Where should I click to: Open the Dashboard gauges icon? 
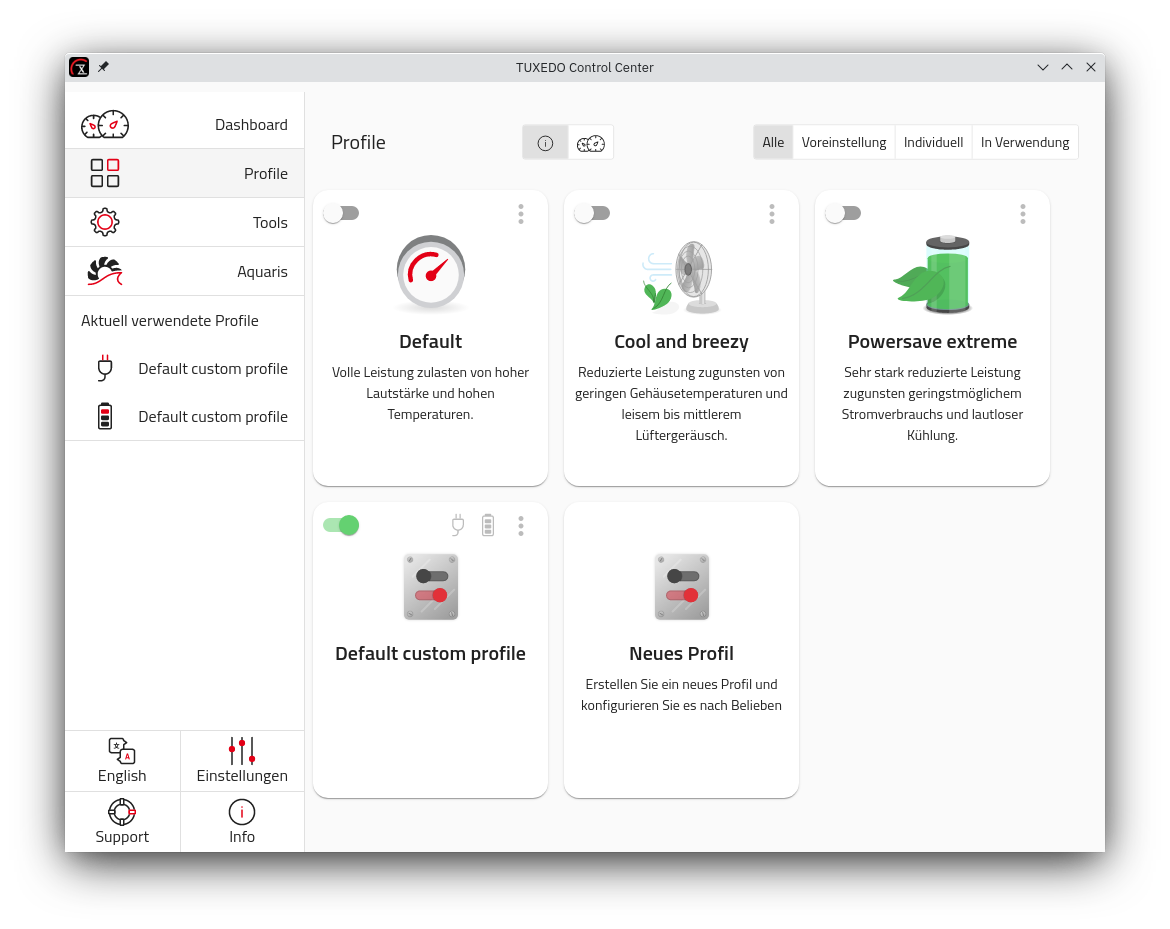click(104, 125)
